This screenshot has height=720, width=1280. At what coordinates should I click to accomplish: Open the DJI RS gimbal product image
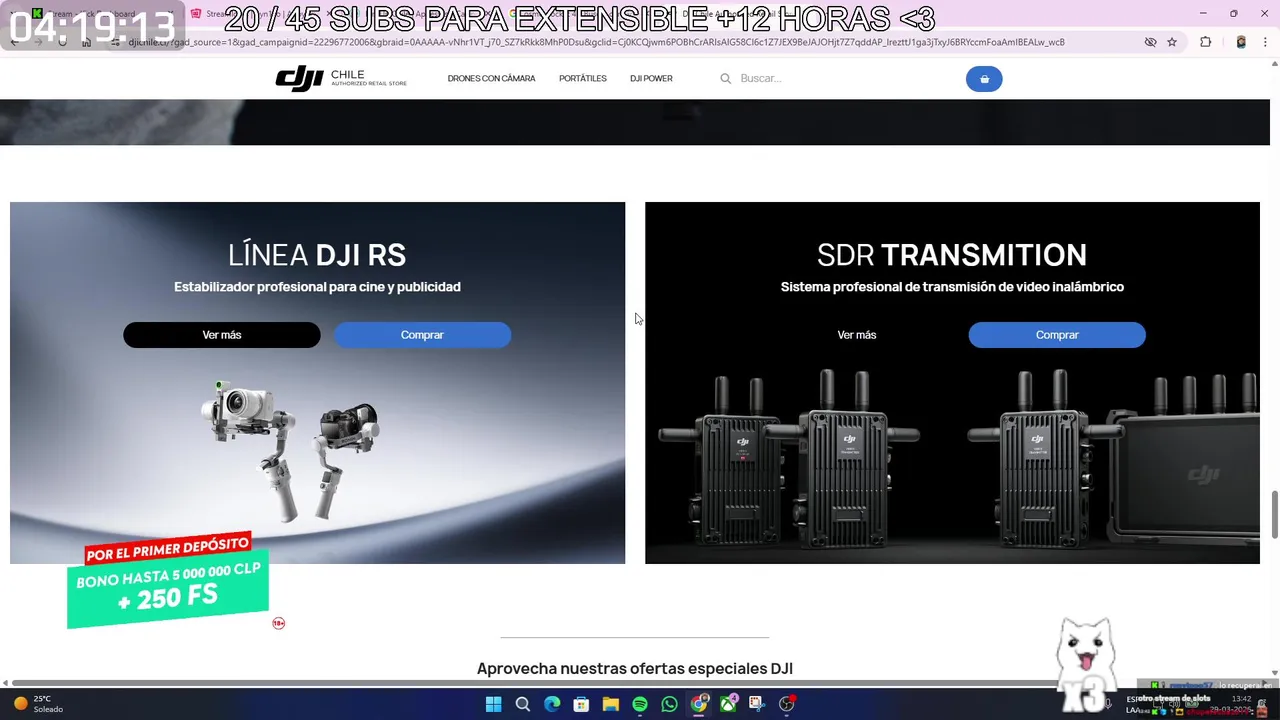click(x=291, y=450)
